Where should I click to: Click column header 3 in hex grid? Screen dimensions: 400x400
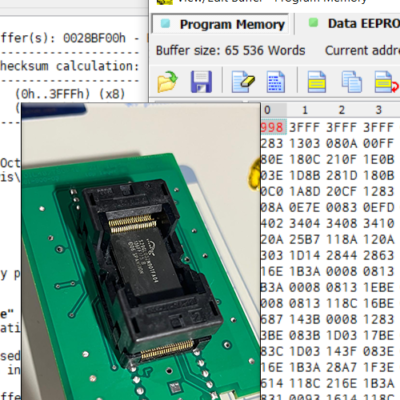[379, 110]
